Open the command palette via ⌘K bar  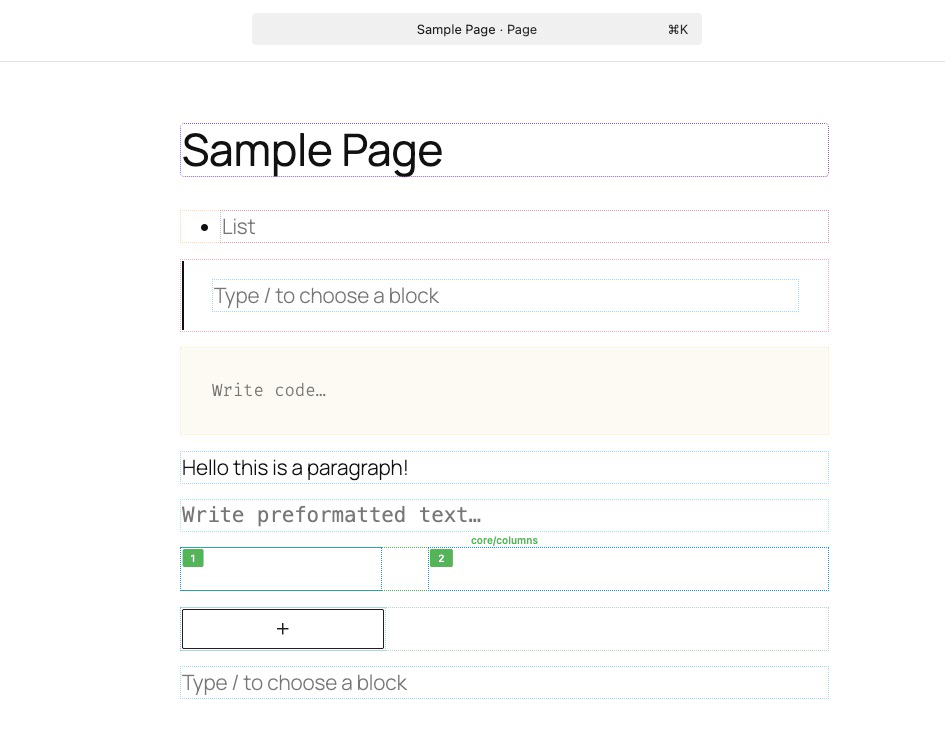point(476,29)
